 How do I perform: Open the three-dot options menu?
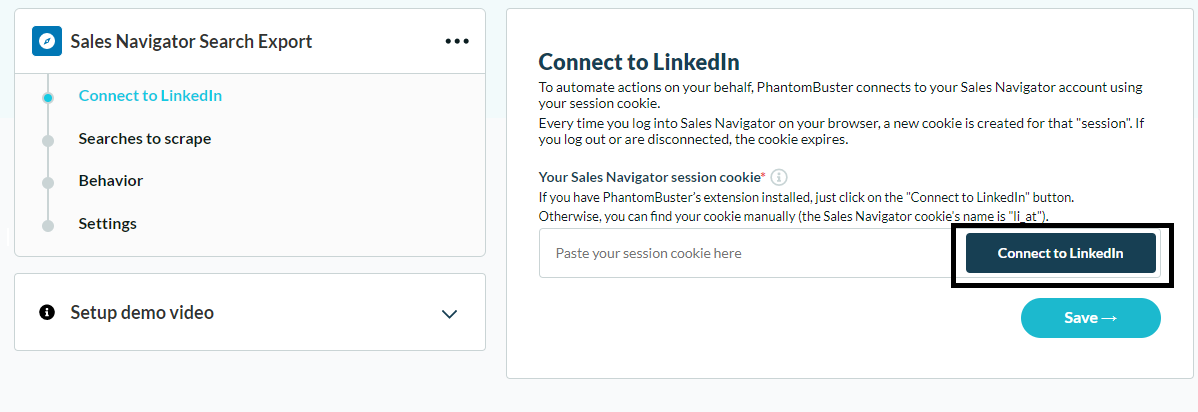tap(457, 41)
